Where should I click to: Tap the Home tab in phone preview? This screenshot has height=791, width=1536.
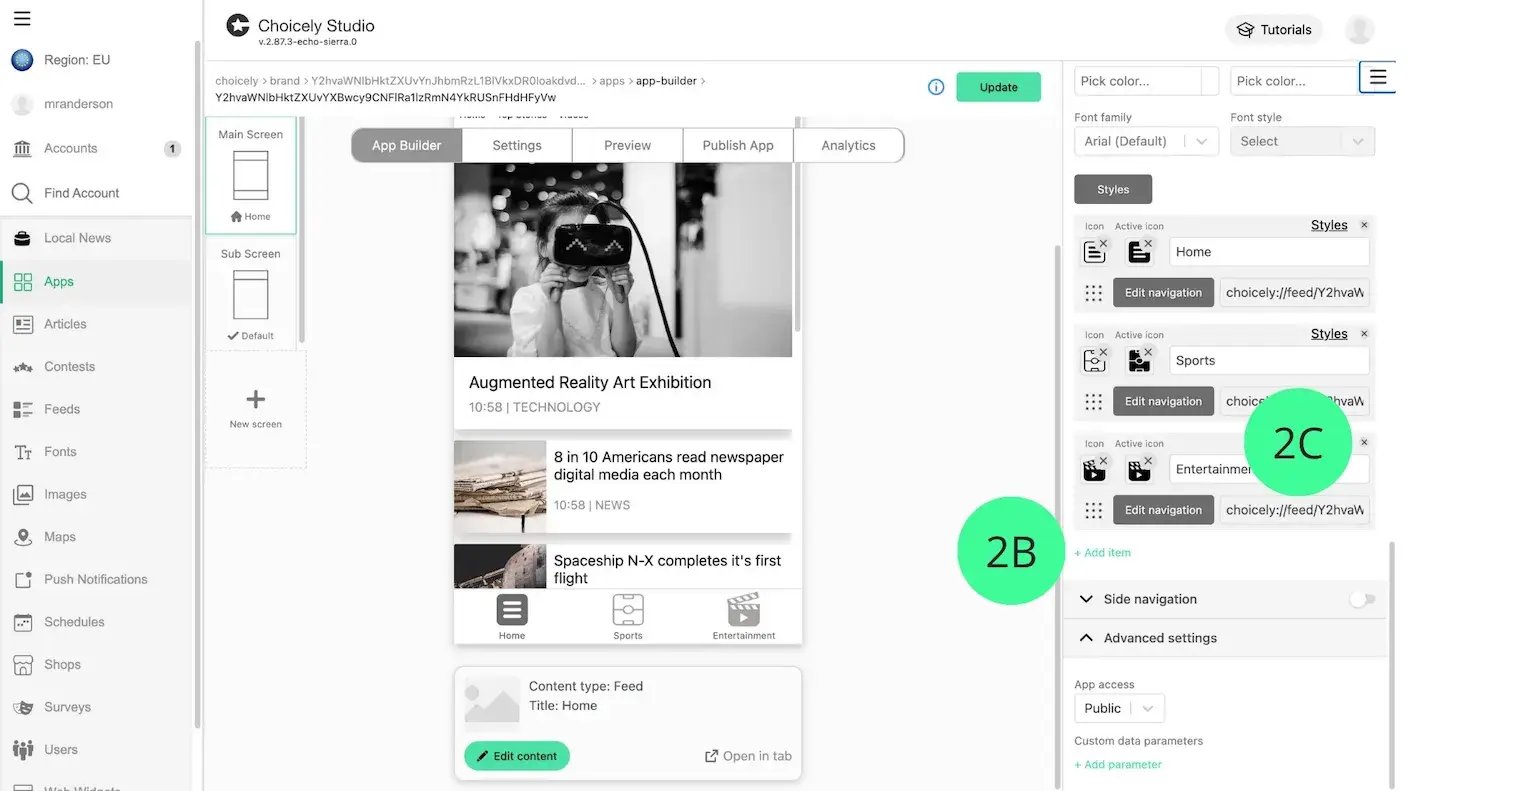click(512, 616)
